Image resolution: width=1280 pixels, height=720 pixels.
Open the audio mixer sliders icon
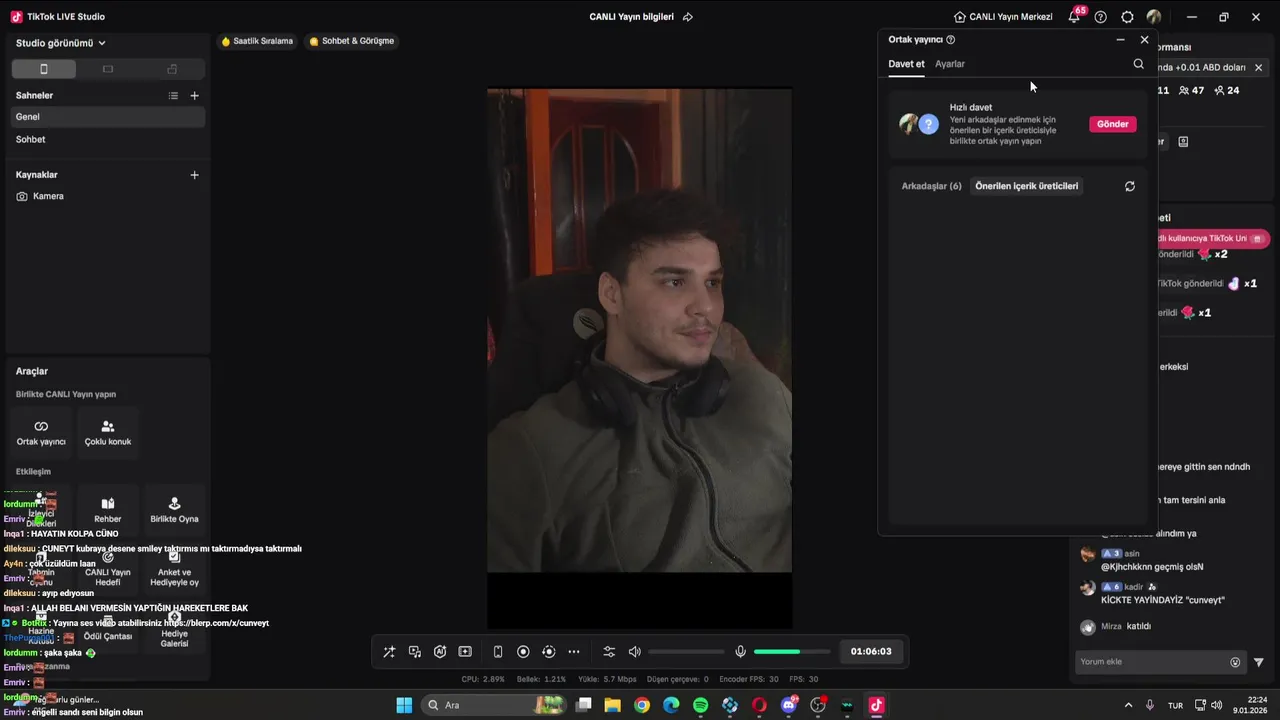click(x=609, y=652)
